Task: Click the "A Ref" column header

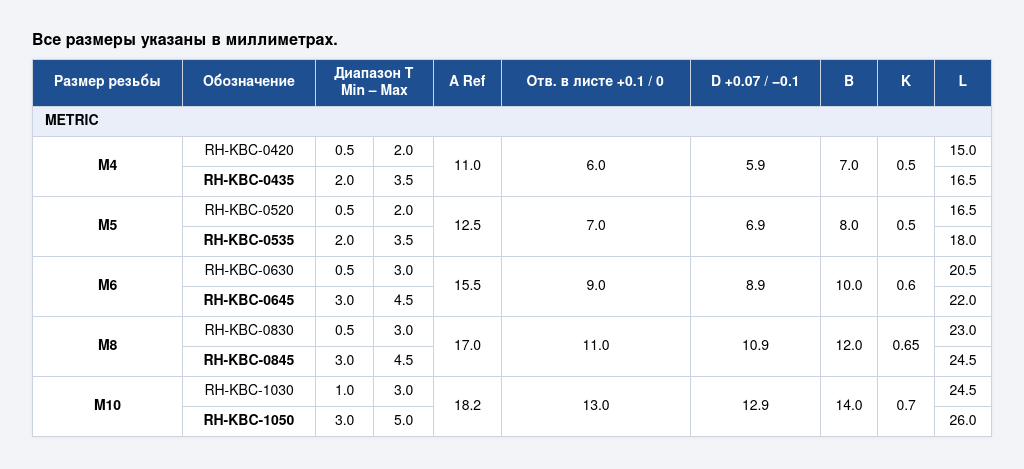Action: click(467, 82)
